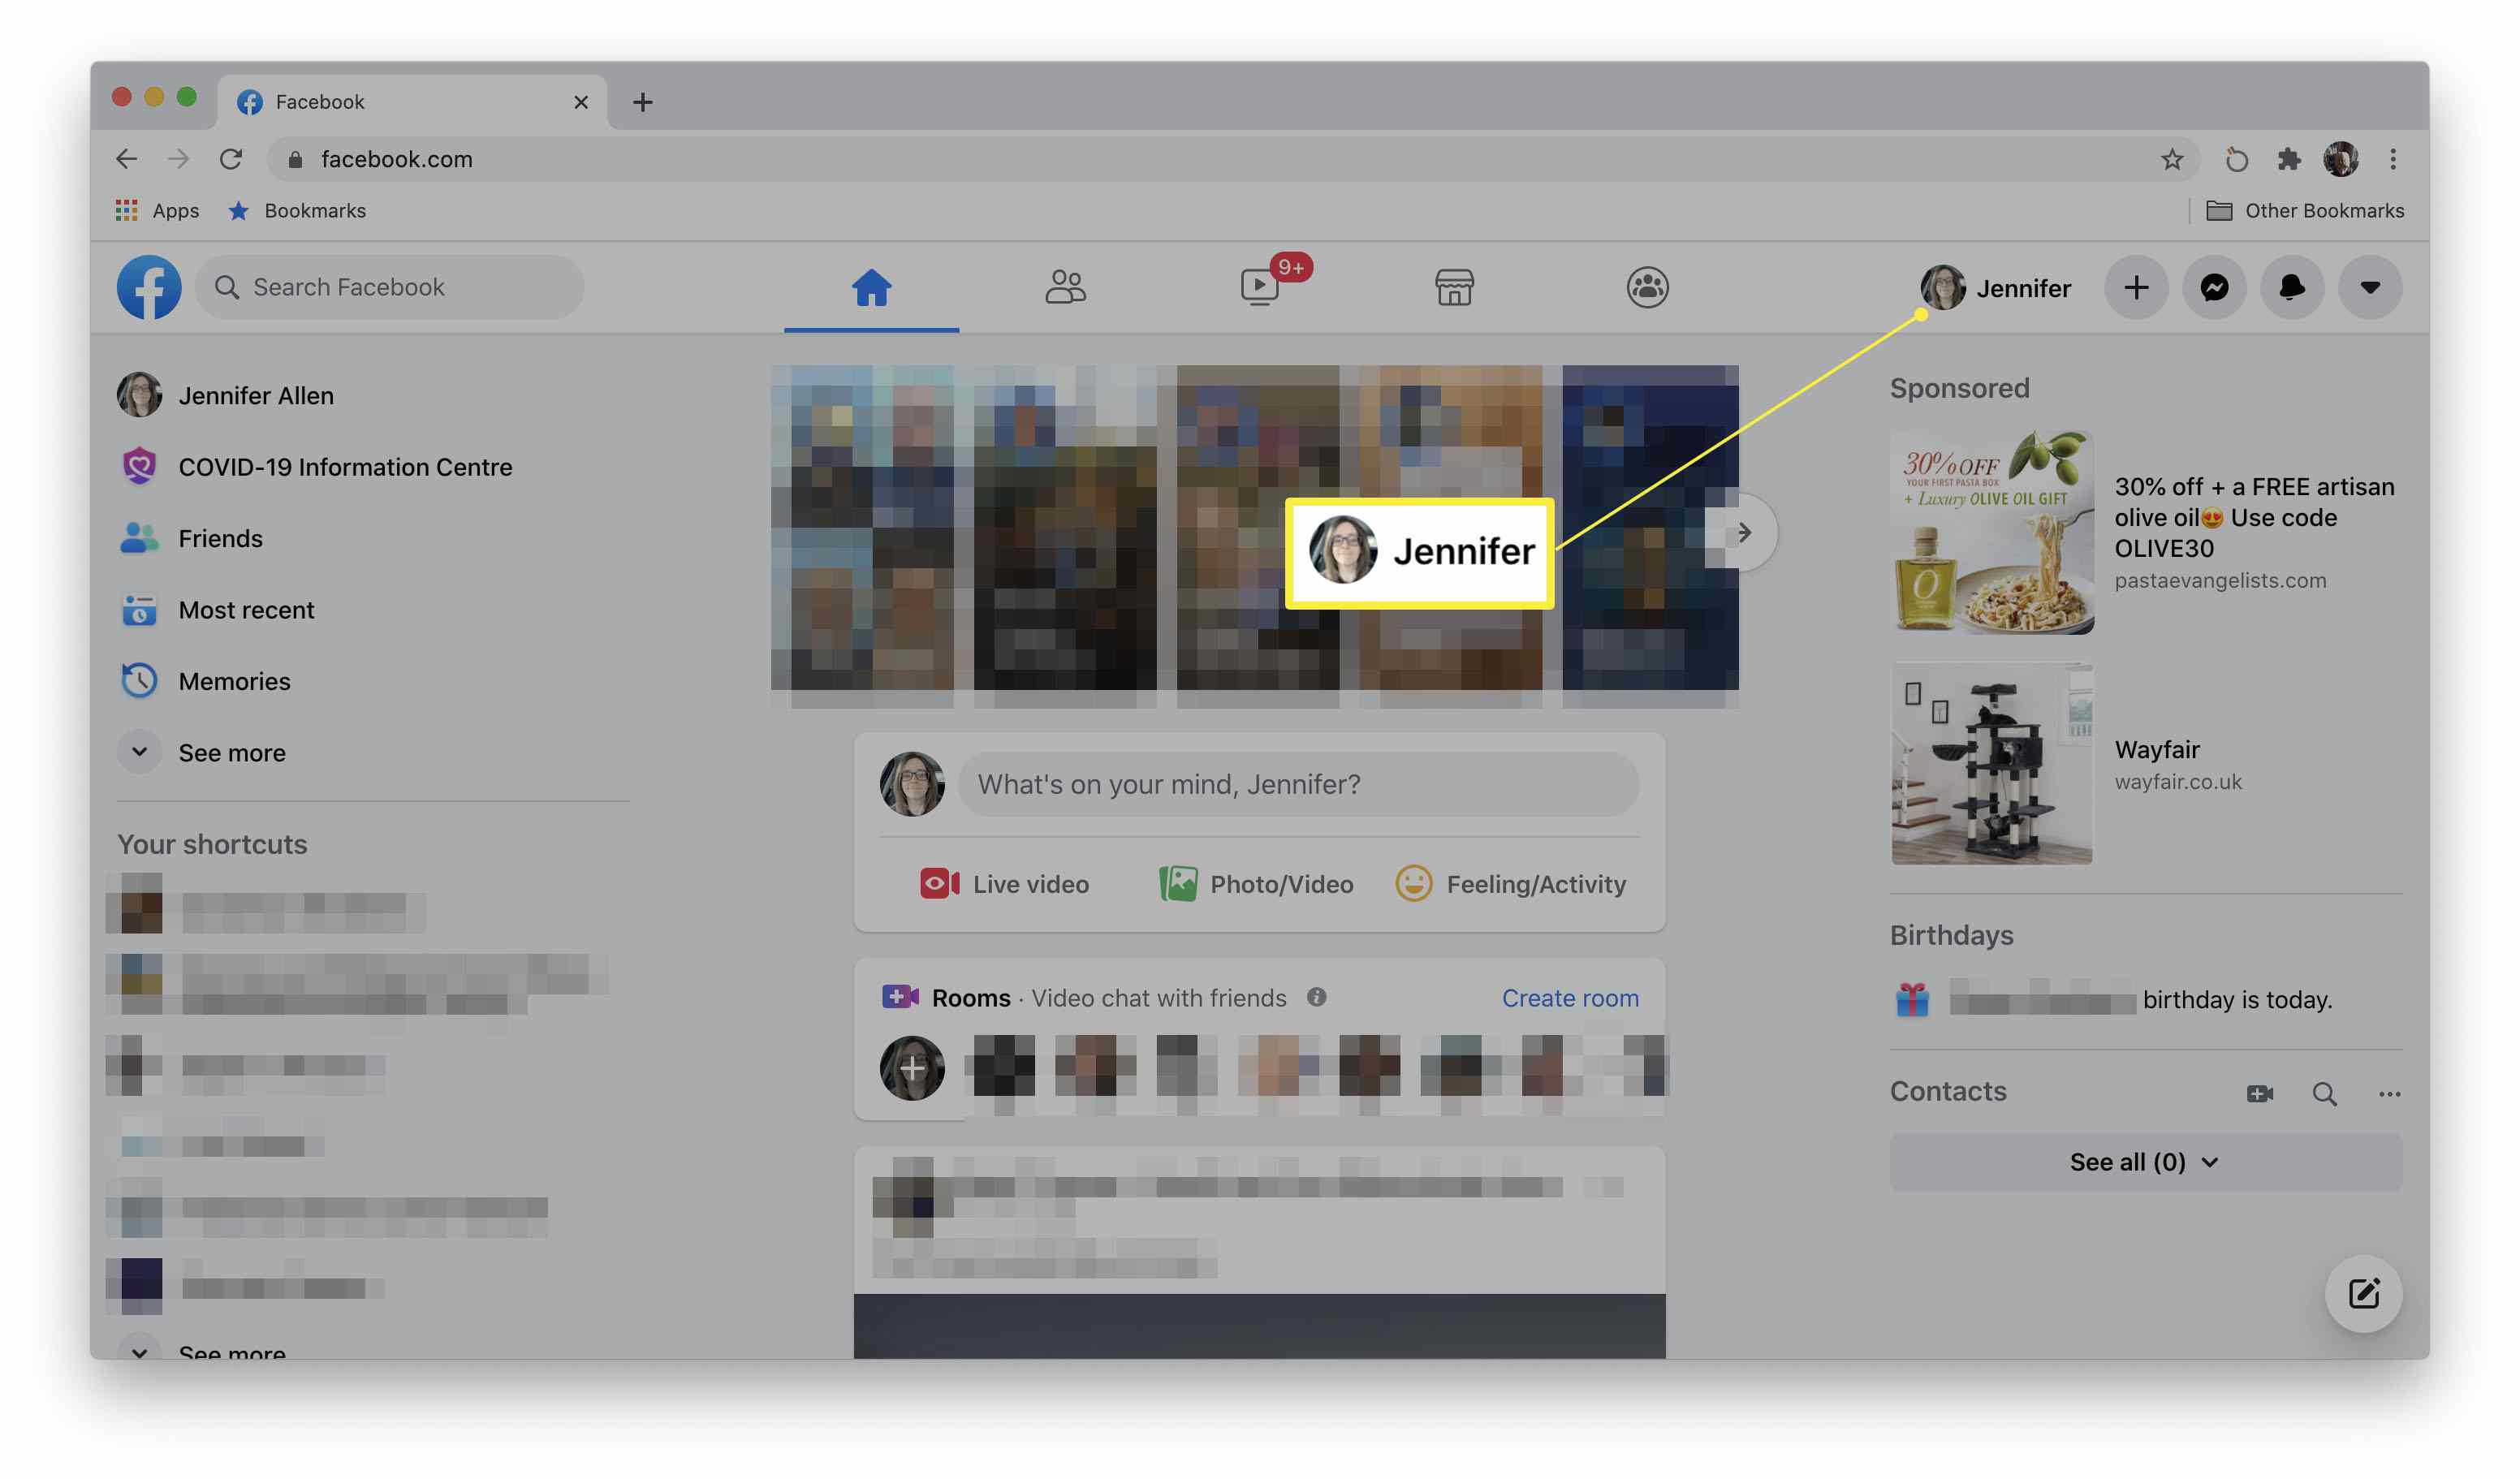Click the Create plus button
Screen dimensions: 2520x1479
point(2136,288)
